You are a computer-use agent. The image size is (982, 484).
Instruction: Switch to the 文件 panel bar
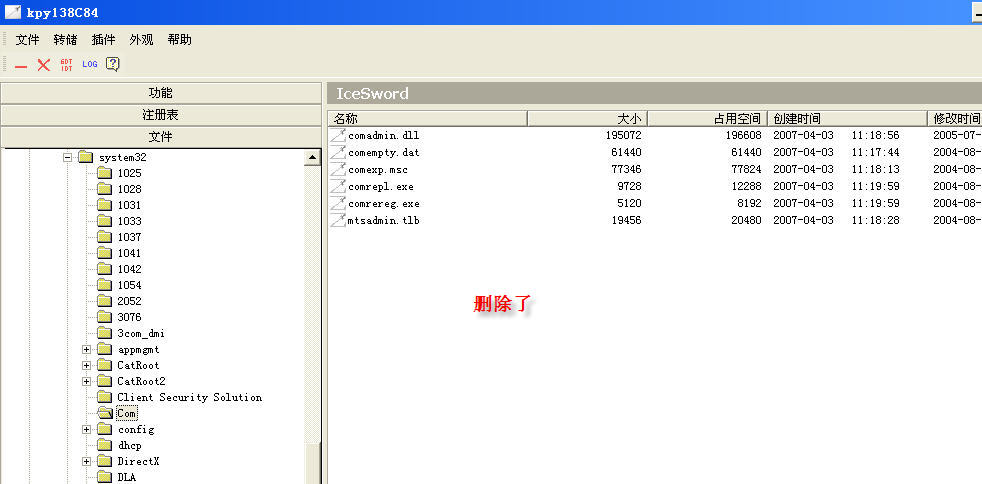[161, 136]
